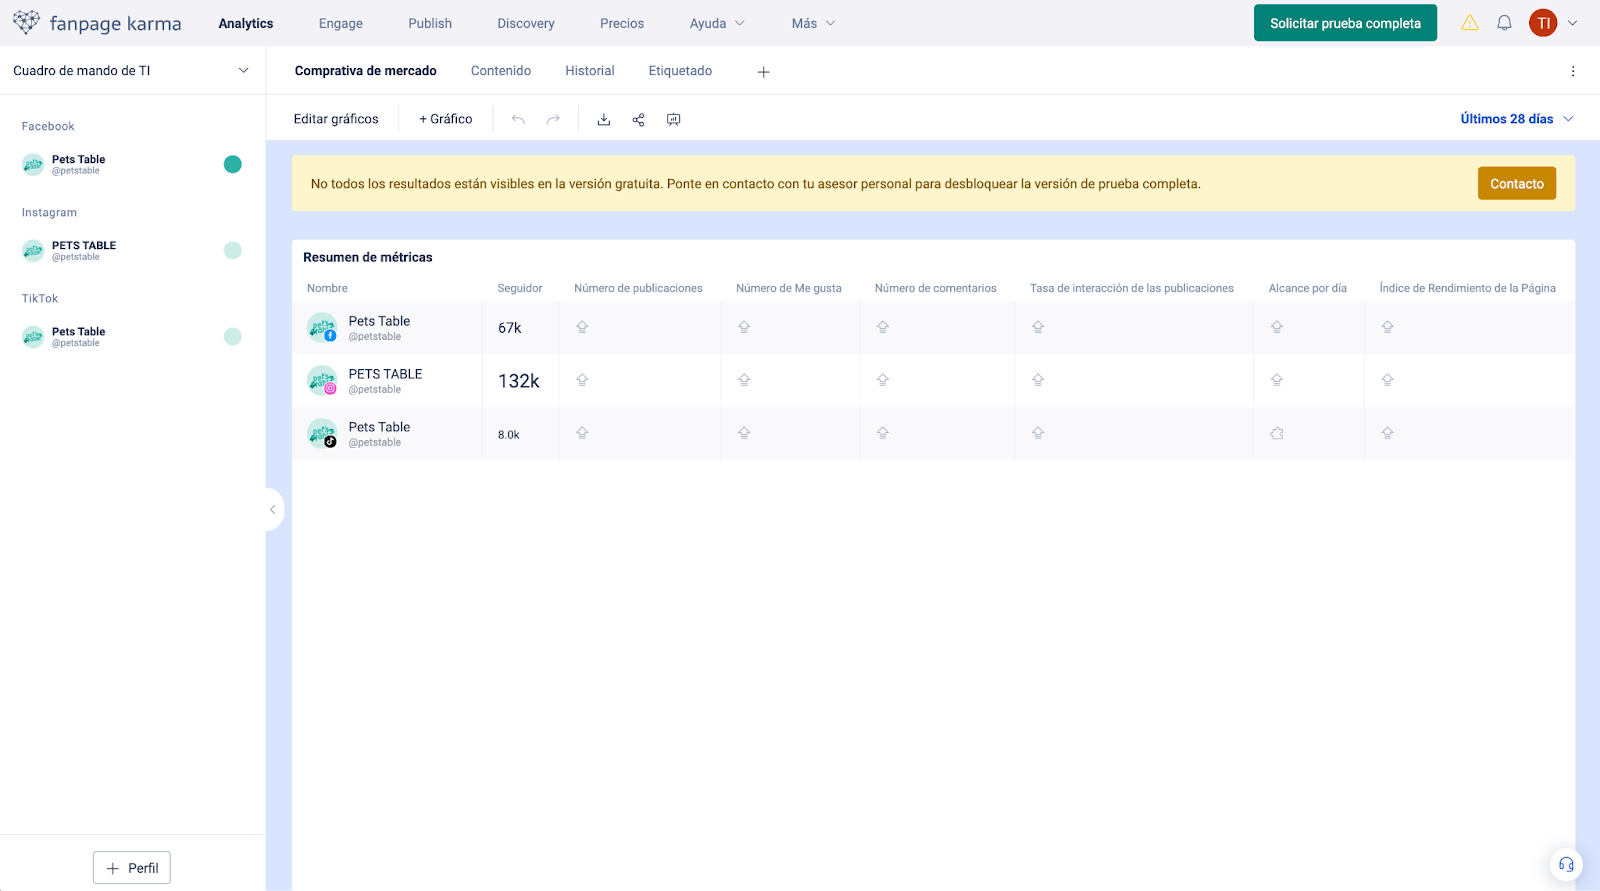Toggle the Instagram PETS TABLE profile circle

click(233, 251)
